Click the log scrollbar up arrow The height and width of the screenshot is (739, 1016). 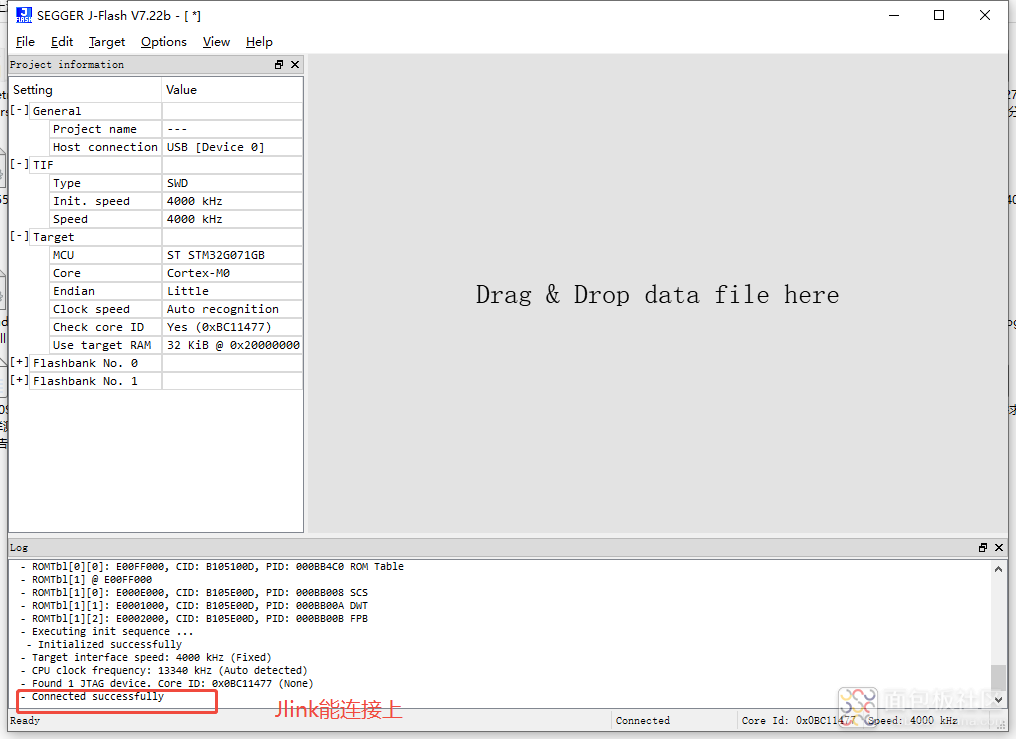point(998,569)
